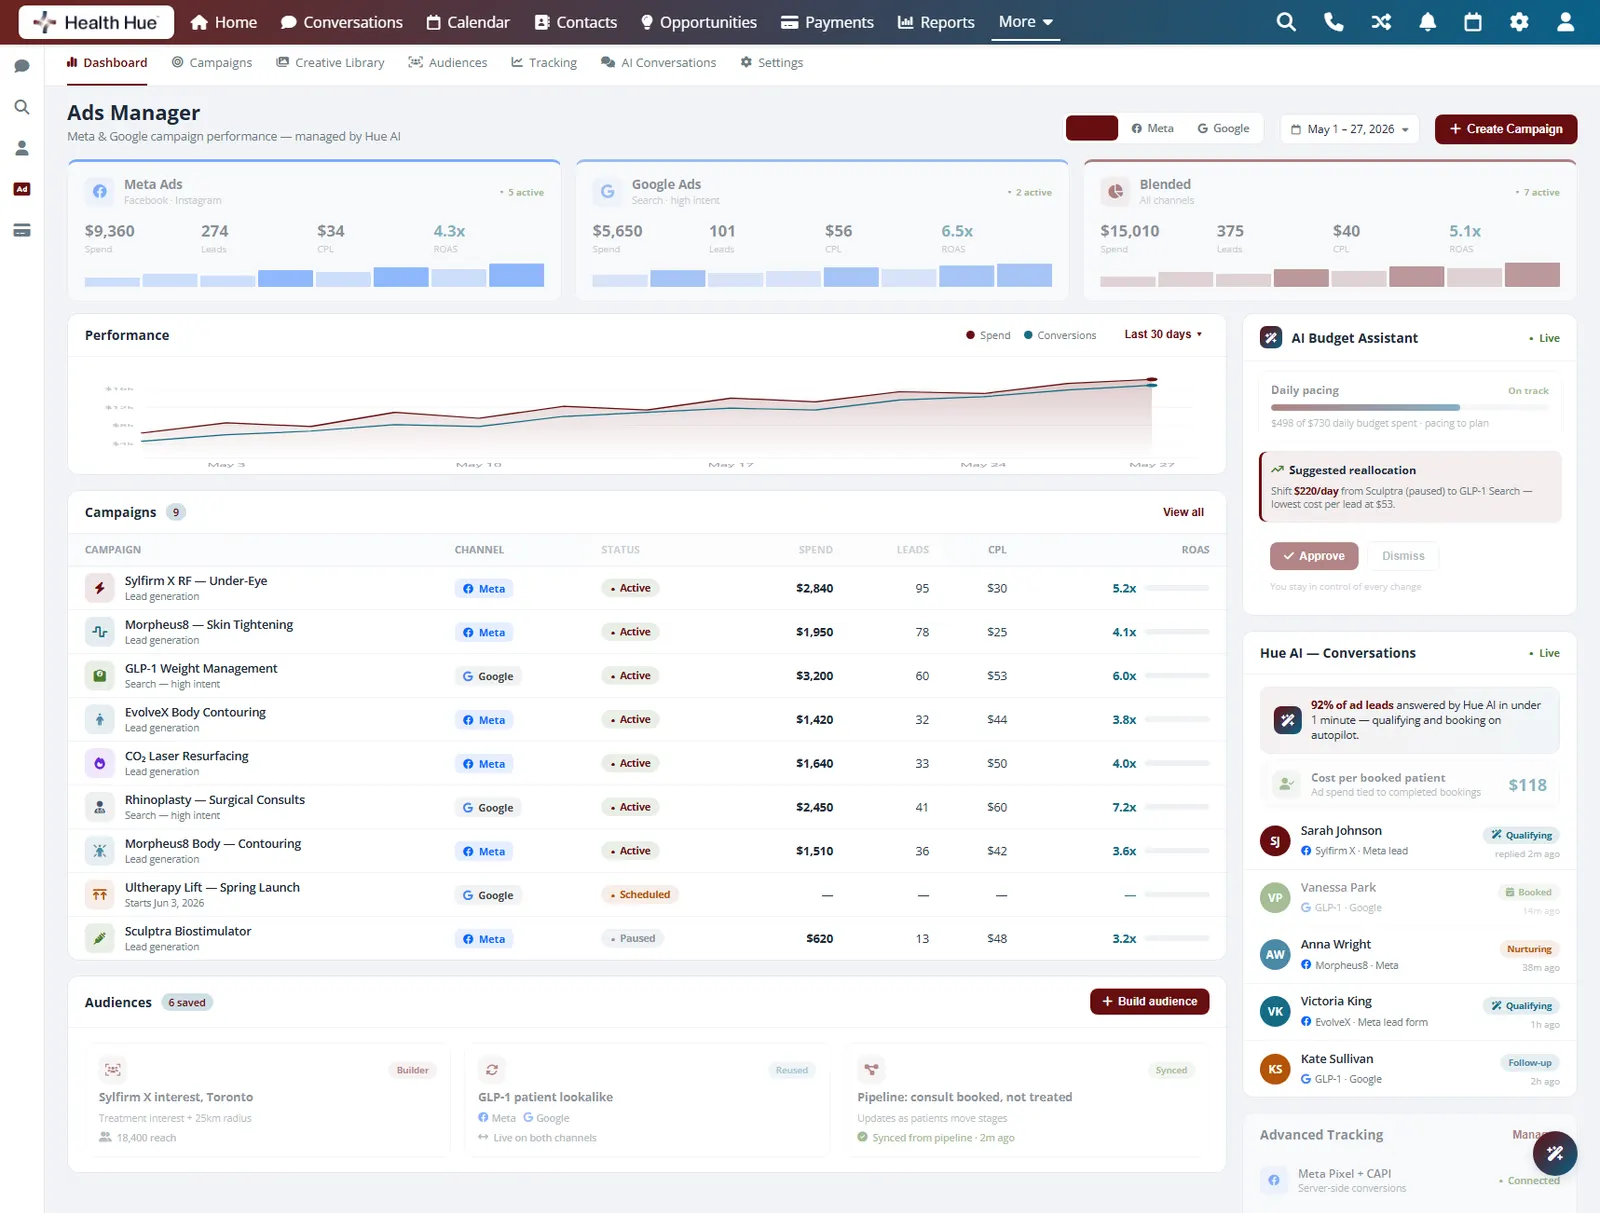This screenshot has width=1600, height=1213.
Task: Click the Ultherapy Lift campaign icon
Action: point(100,895)
